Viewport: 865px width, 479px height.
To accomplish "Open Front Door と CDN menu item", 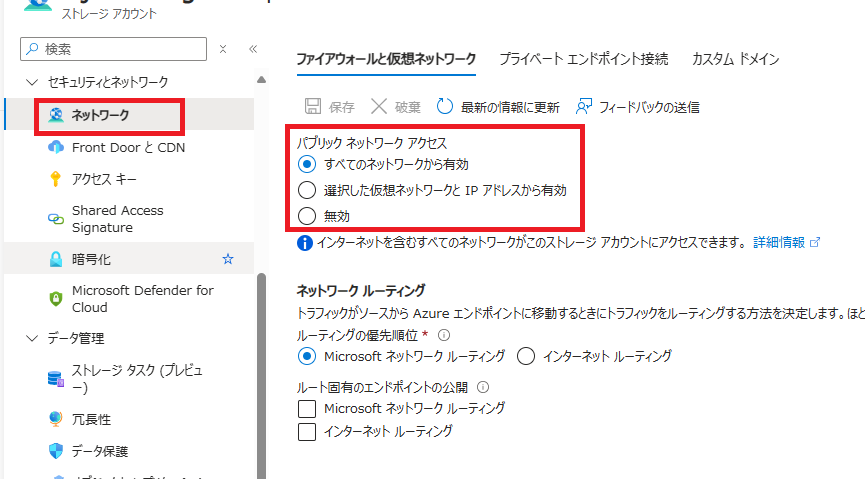I will click(x=130, y=147).
